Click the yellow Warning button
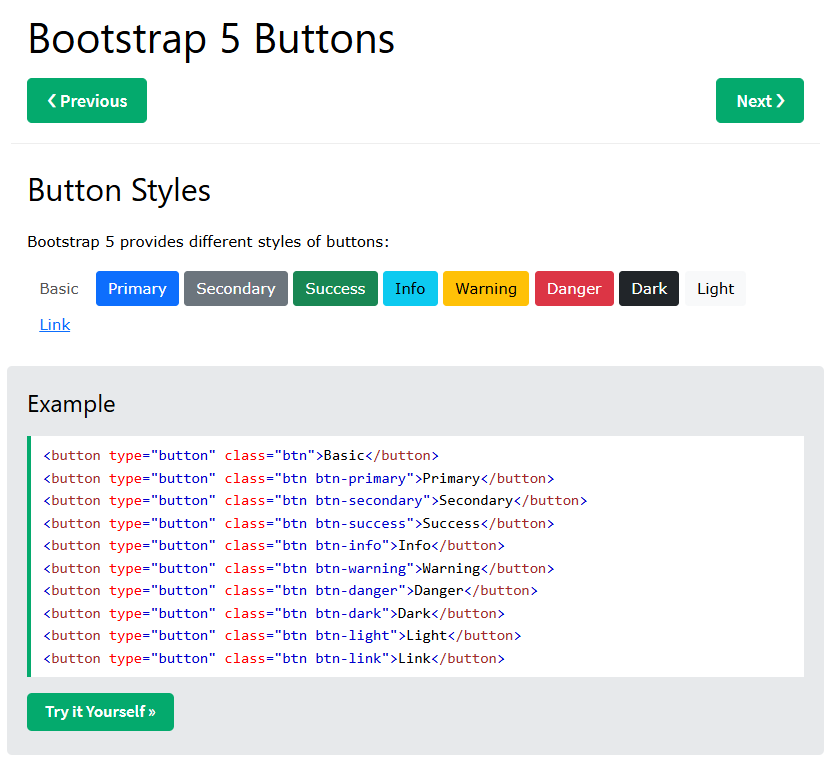This screenshot has height=767, width=829. (486, 289)
